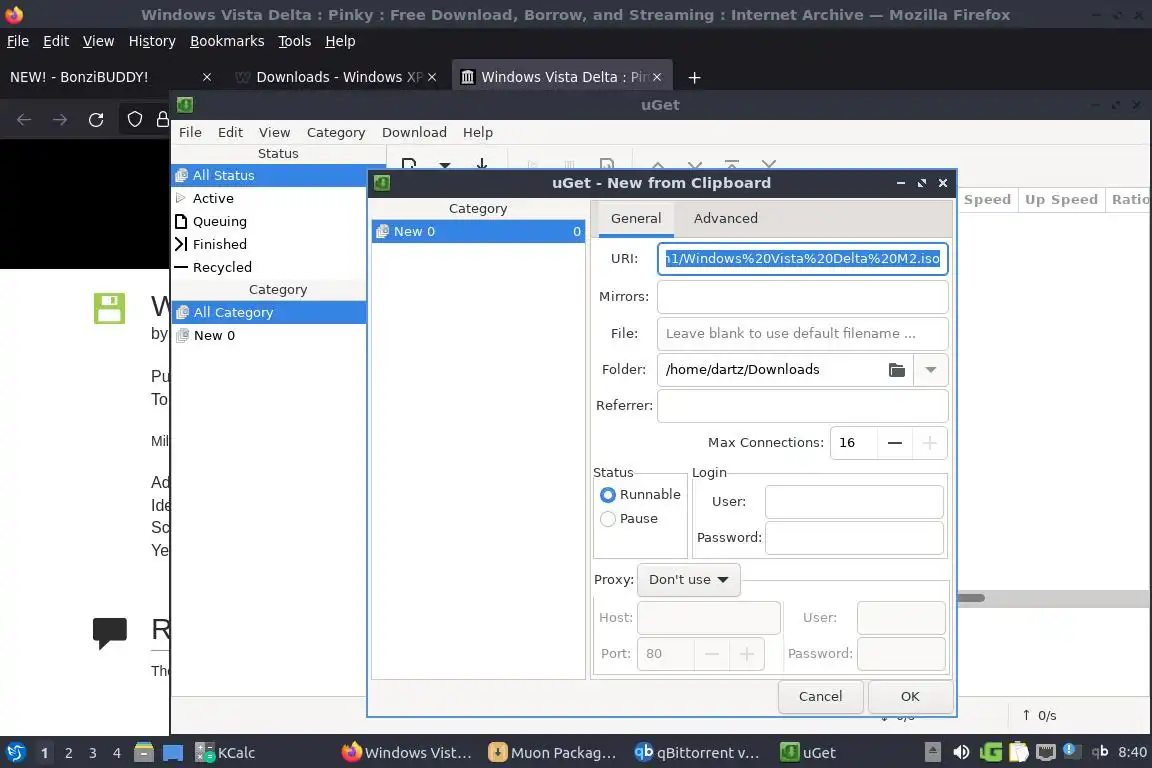Switch to qBittorrent taskbar entry
The height and width of the screenshot is (768, 1152).
coord(696,753)
